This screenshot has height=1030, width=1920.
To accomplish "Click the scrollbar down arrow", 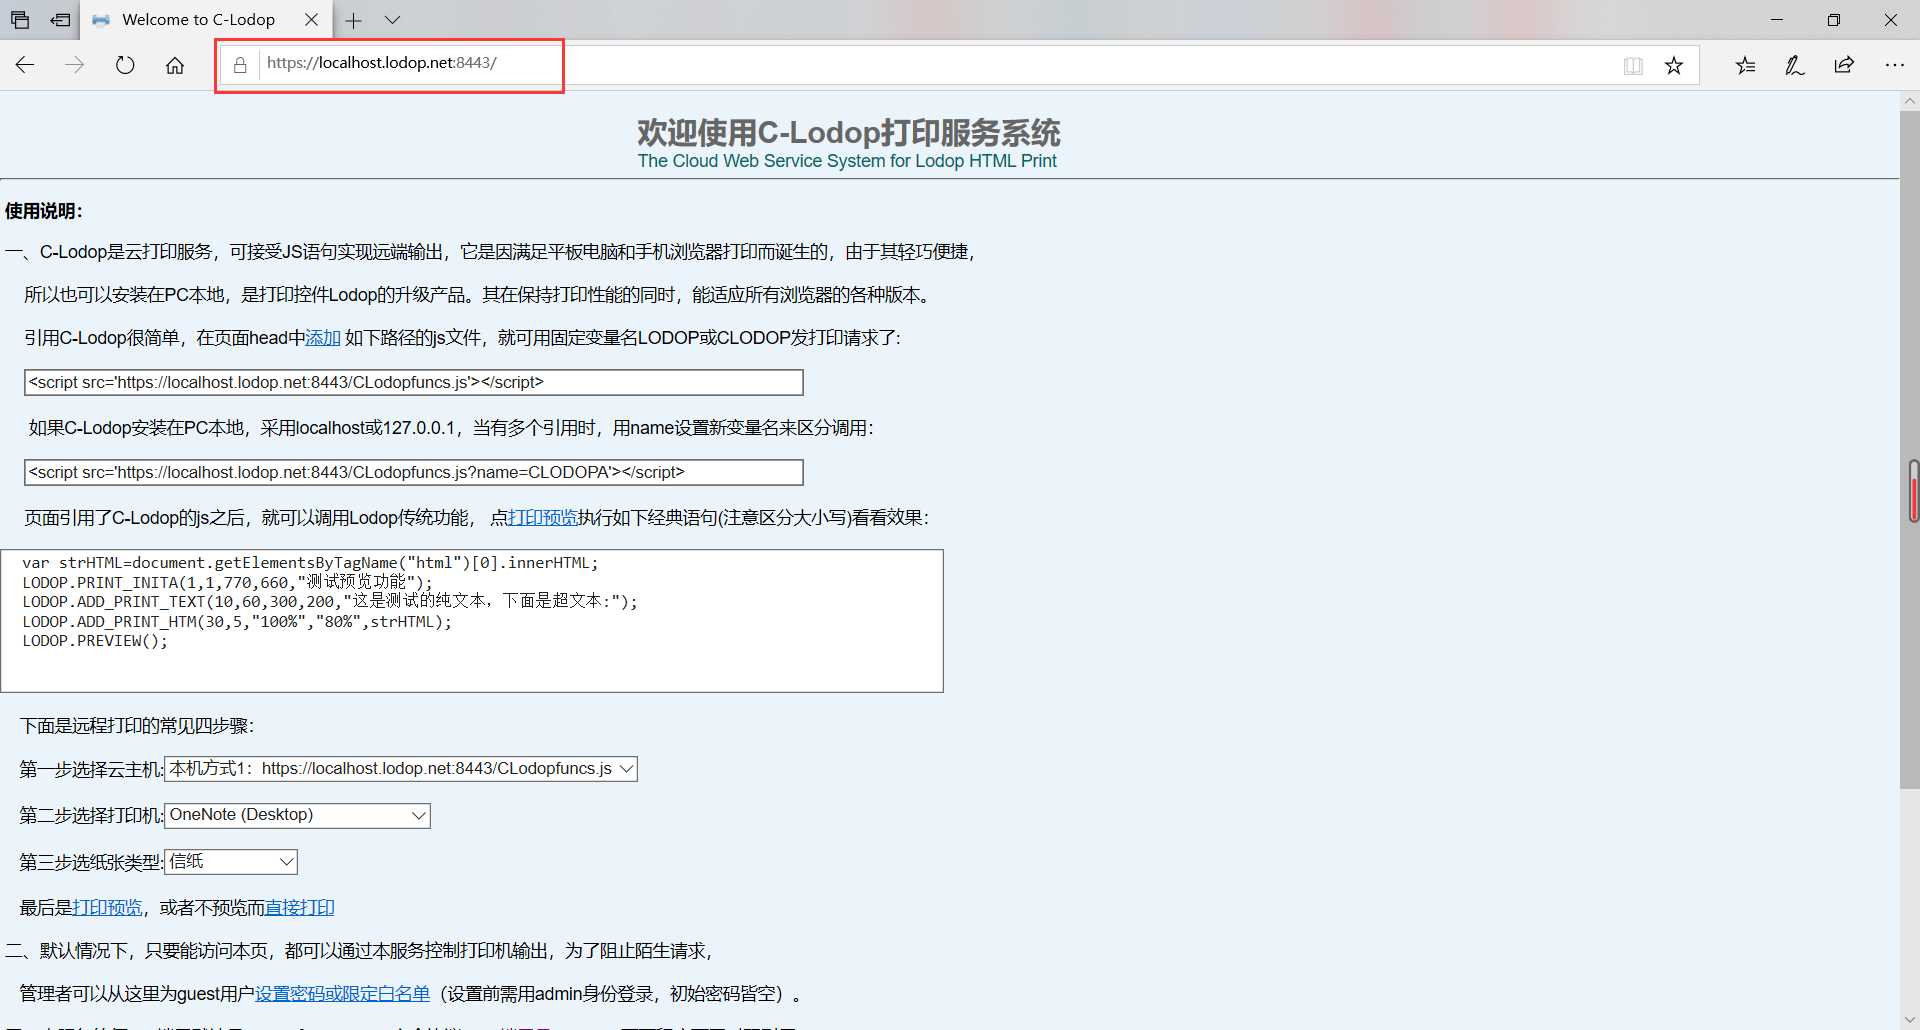I will 1910,1020.
